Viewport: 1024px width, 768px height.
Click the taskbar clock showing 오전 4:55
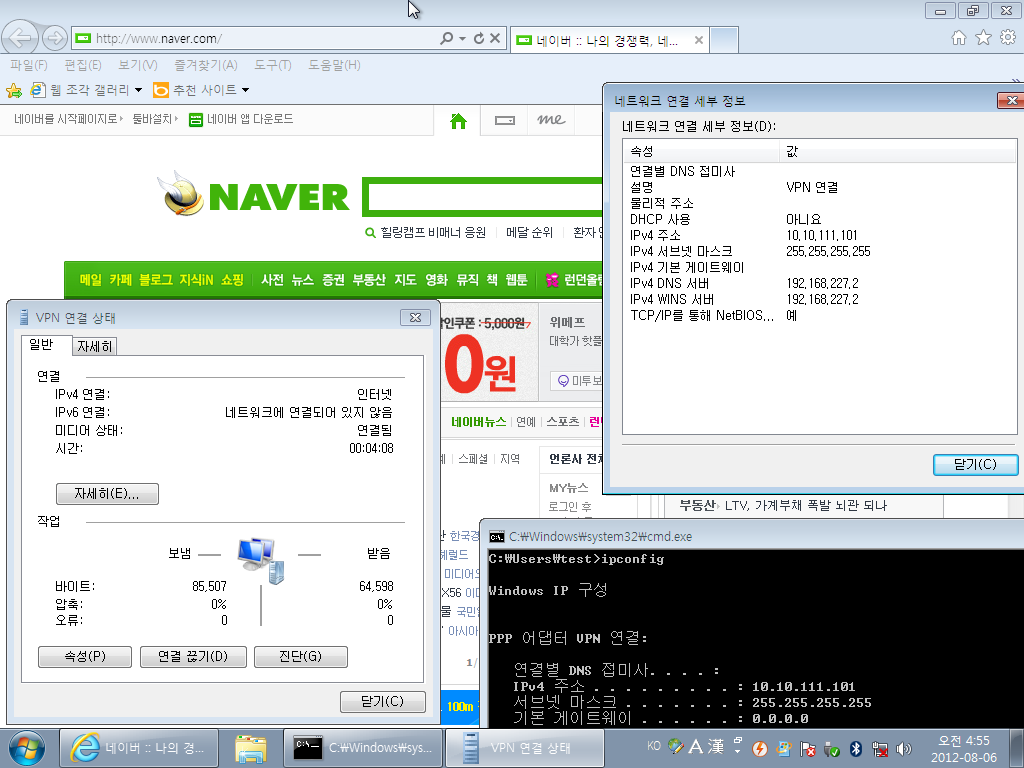(x=964, y=748)
